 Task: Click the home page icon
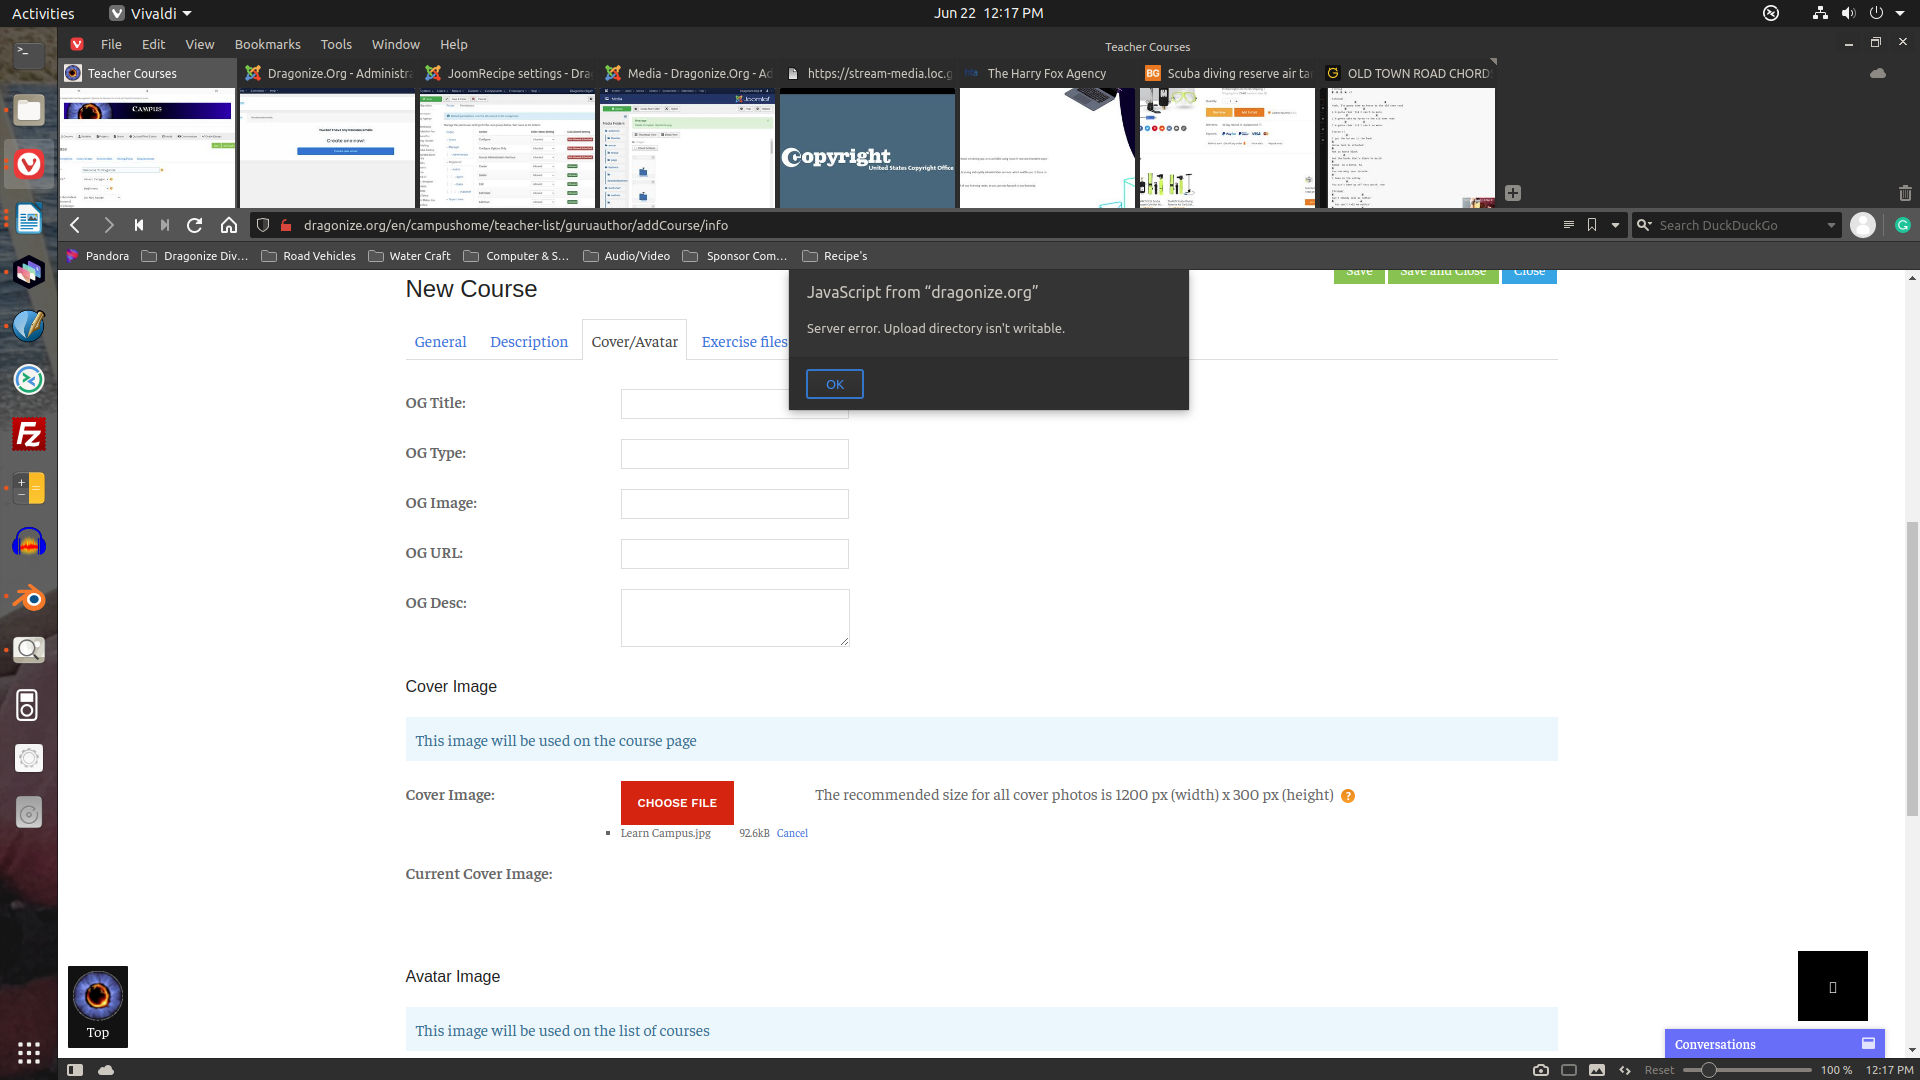click(229, 226)
